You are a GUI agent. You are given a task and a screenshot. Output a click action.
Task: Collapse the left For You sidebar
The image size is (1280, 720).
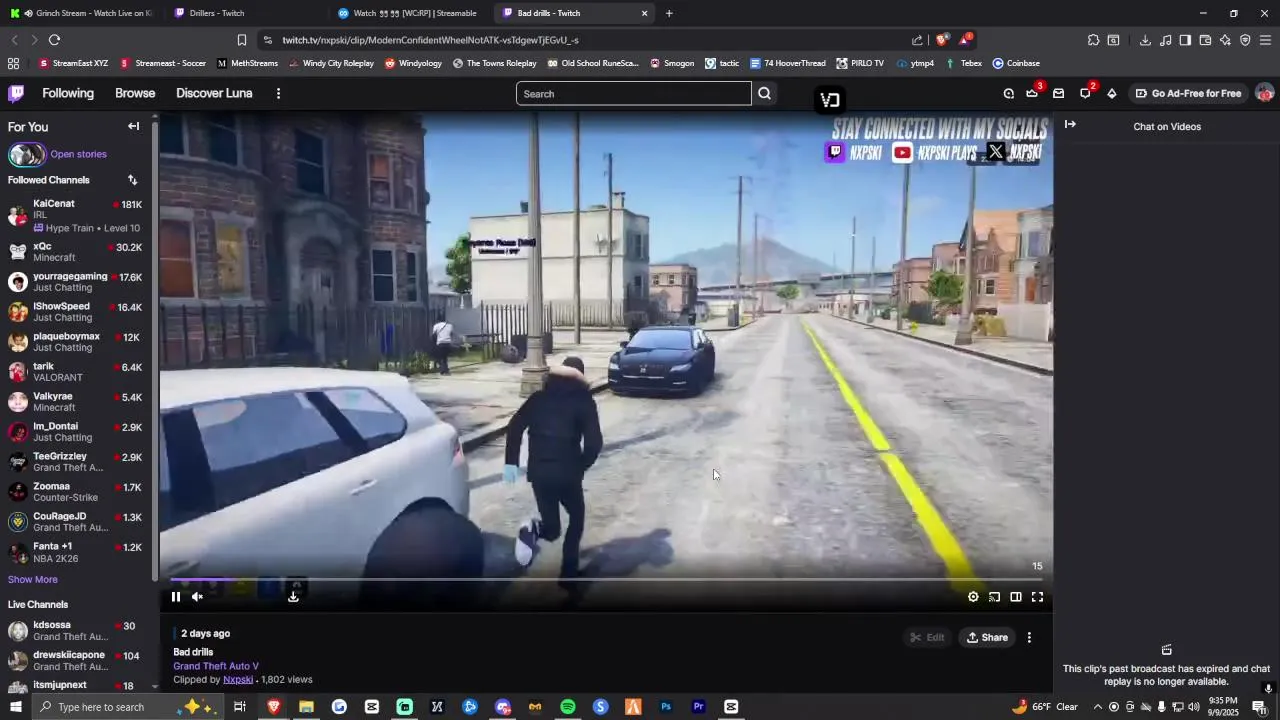click(x=133, y=126)
